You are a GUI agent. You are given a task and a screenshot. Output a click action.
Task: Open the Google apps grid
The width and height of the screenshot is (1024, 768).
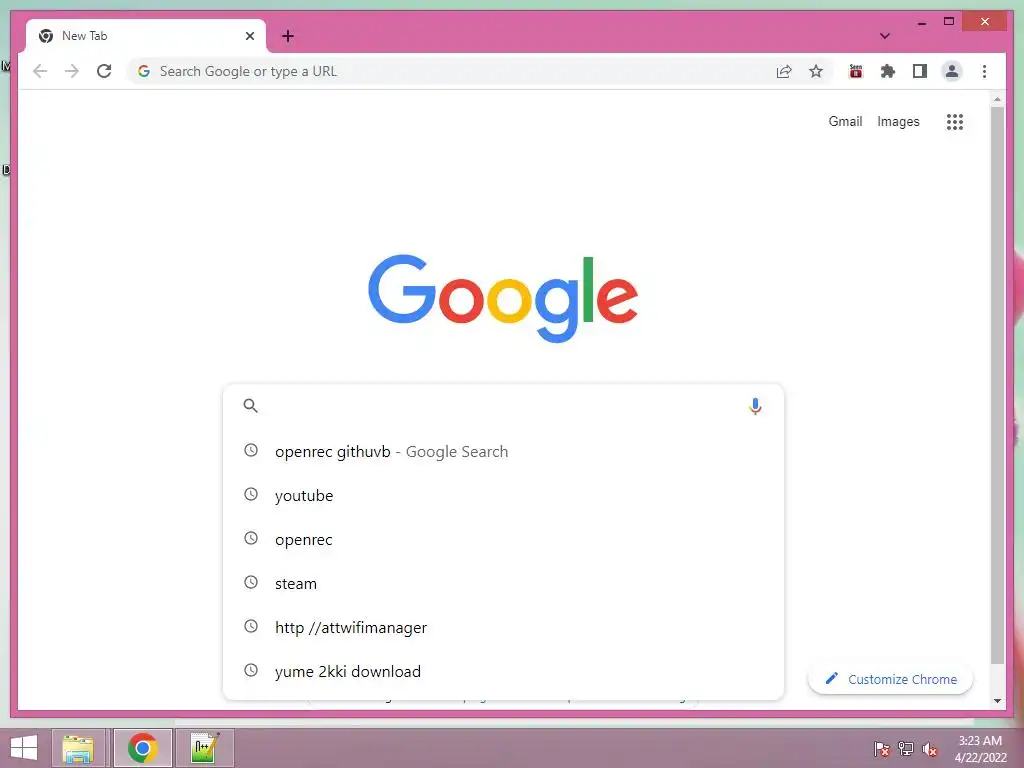(955, 121)
